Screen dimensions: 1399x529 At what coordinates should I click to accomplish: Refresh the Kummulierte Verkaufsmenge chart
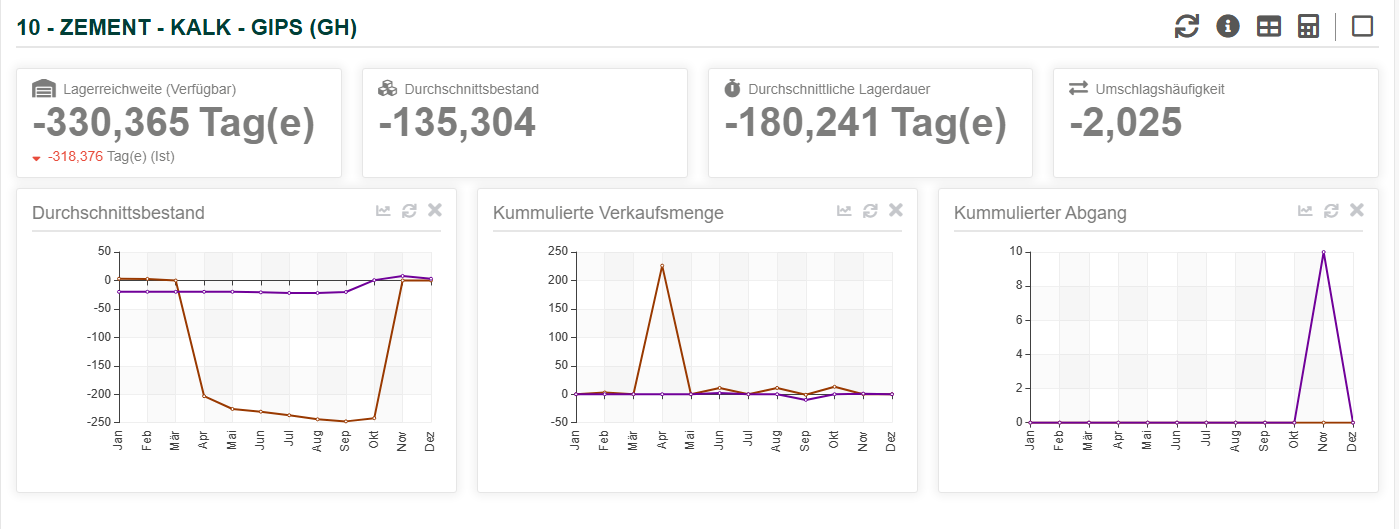(870, 210)
